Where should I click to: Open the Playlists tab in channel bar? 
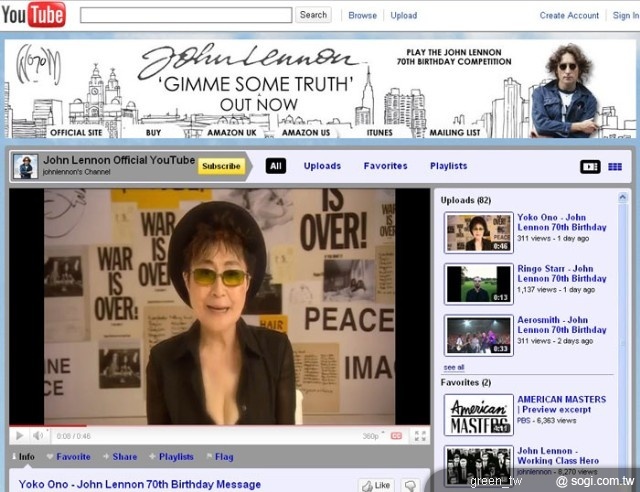[x=448, y=166]
